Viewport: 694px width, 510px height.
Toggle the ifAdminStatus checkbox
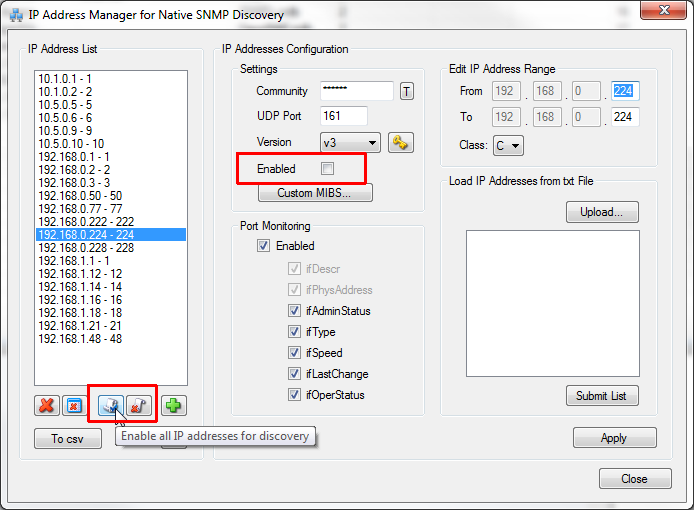tap(294, 311)
